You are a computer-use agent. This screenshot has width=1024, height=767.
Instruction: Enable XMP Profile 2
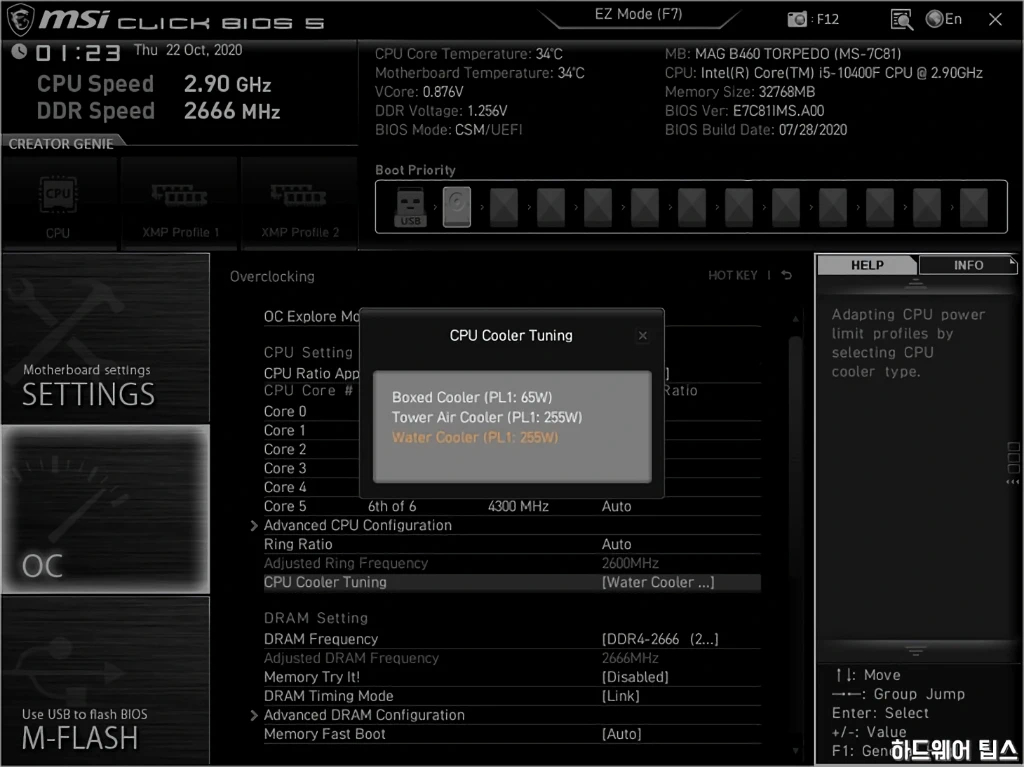pyautogui.click(x=299, y=204)
